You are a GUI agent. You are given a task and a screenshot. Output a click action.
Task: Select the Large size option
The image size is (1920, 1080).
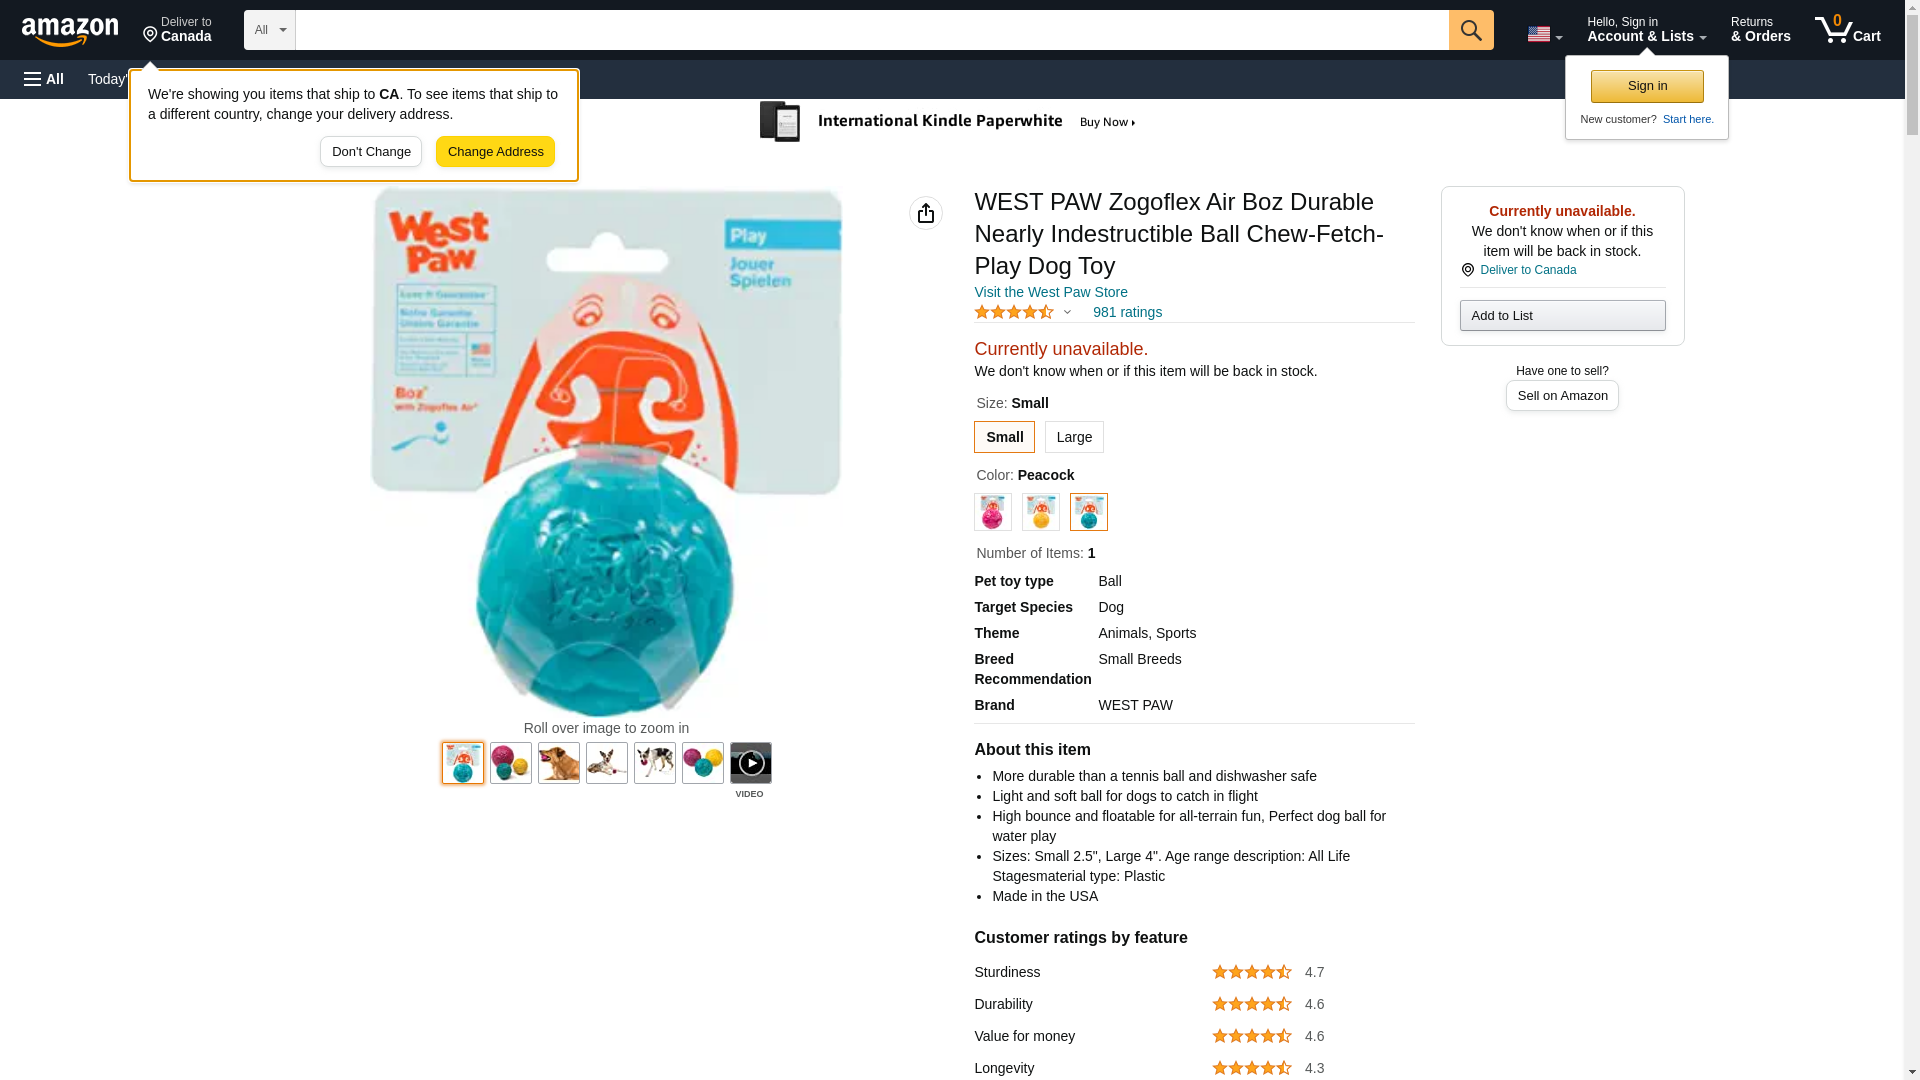[x=1074, y=437]
